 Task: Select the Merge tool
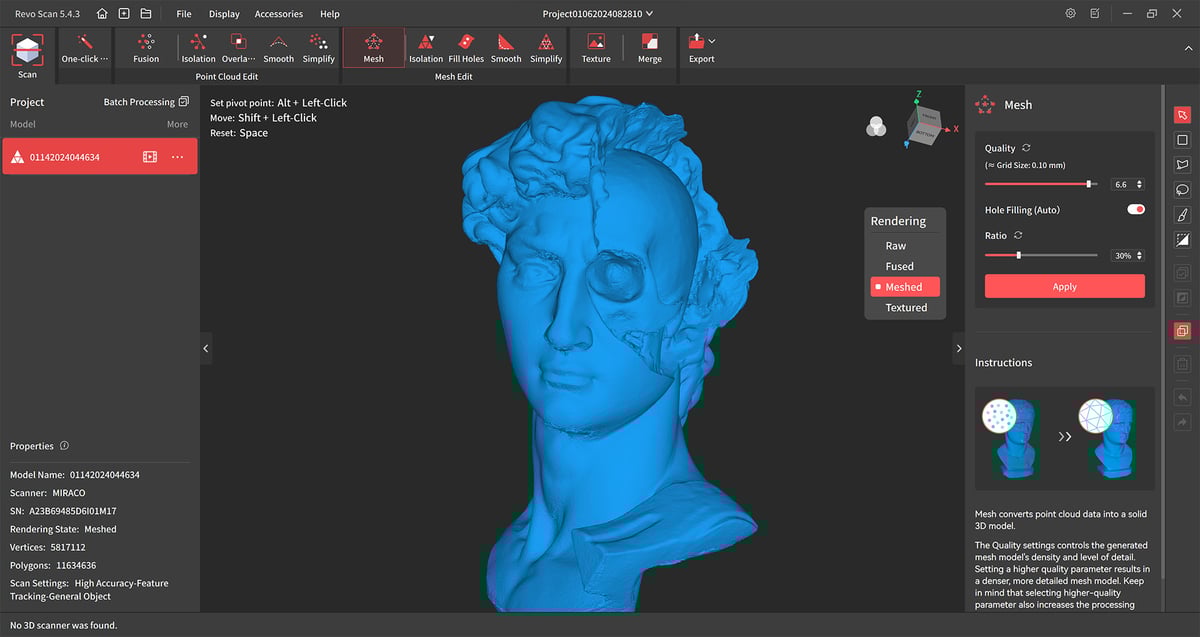(650, 47)
